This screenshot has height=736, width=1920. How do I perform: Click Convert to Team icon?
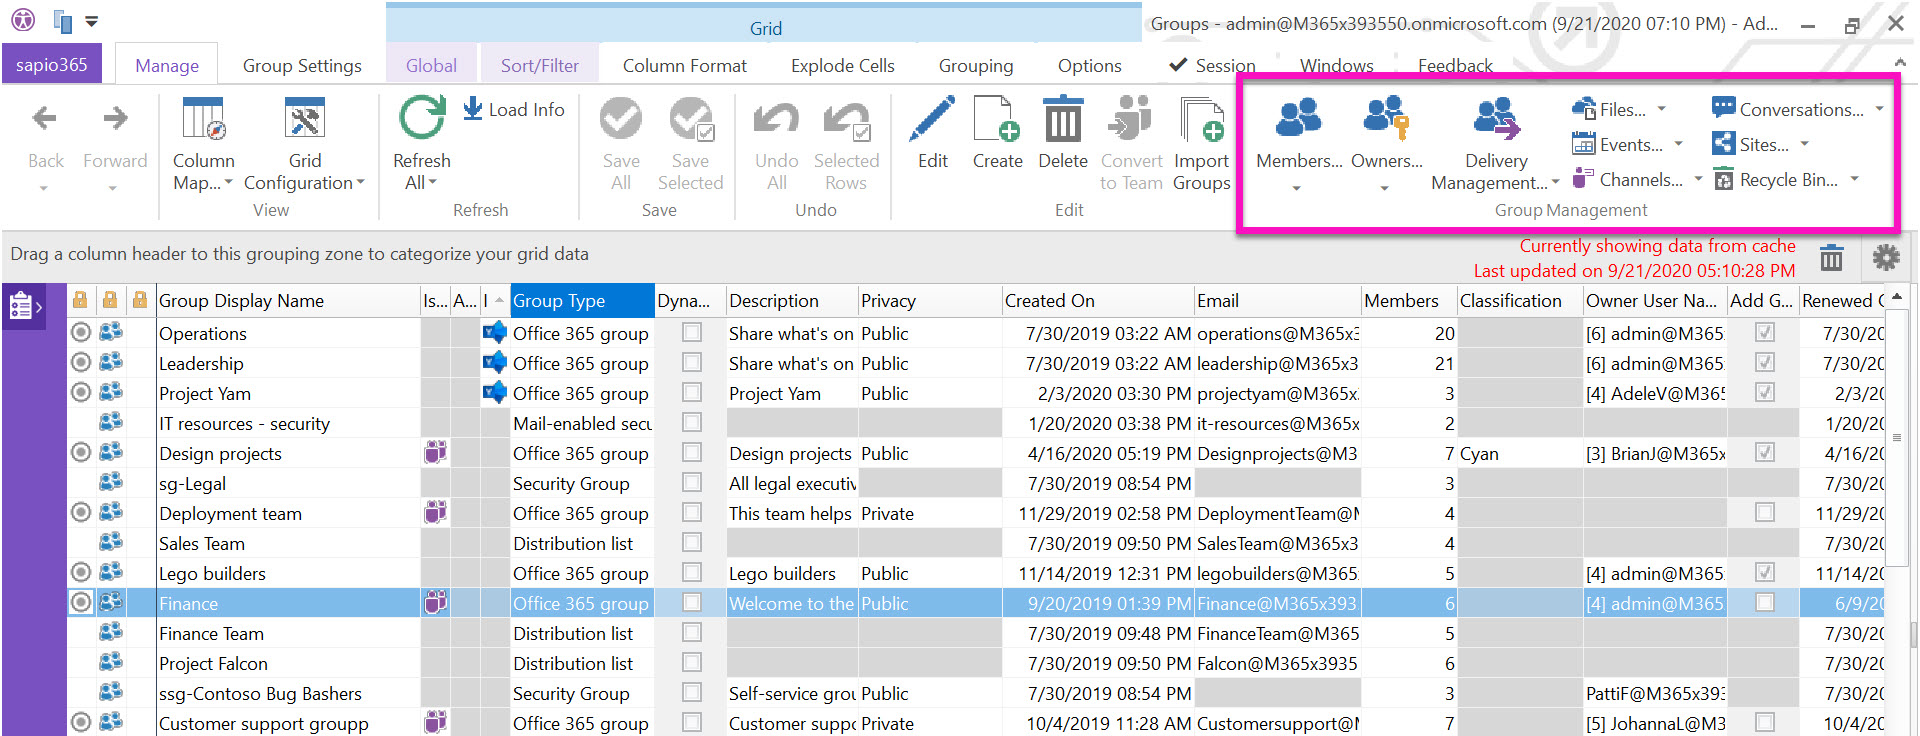point(1131,119)
